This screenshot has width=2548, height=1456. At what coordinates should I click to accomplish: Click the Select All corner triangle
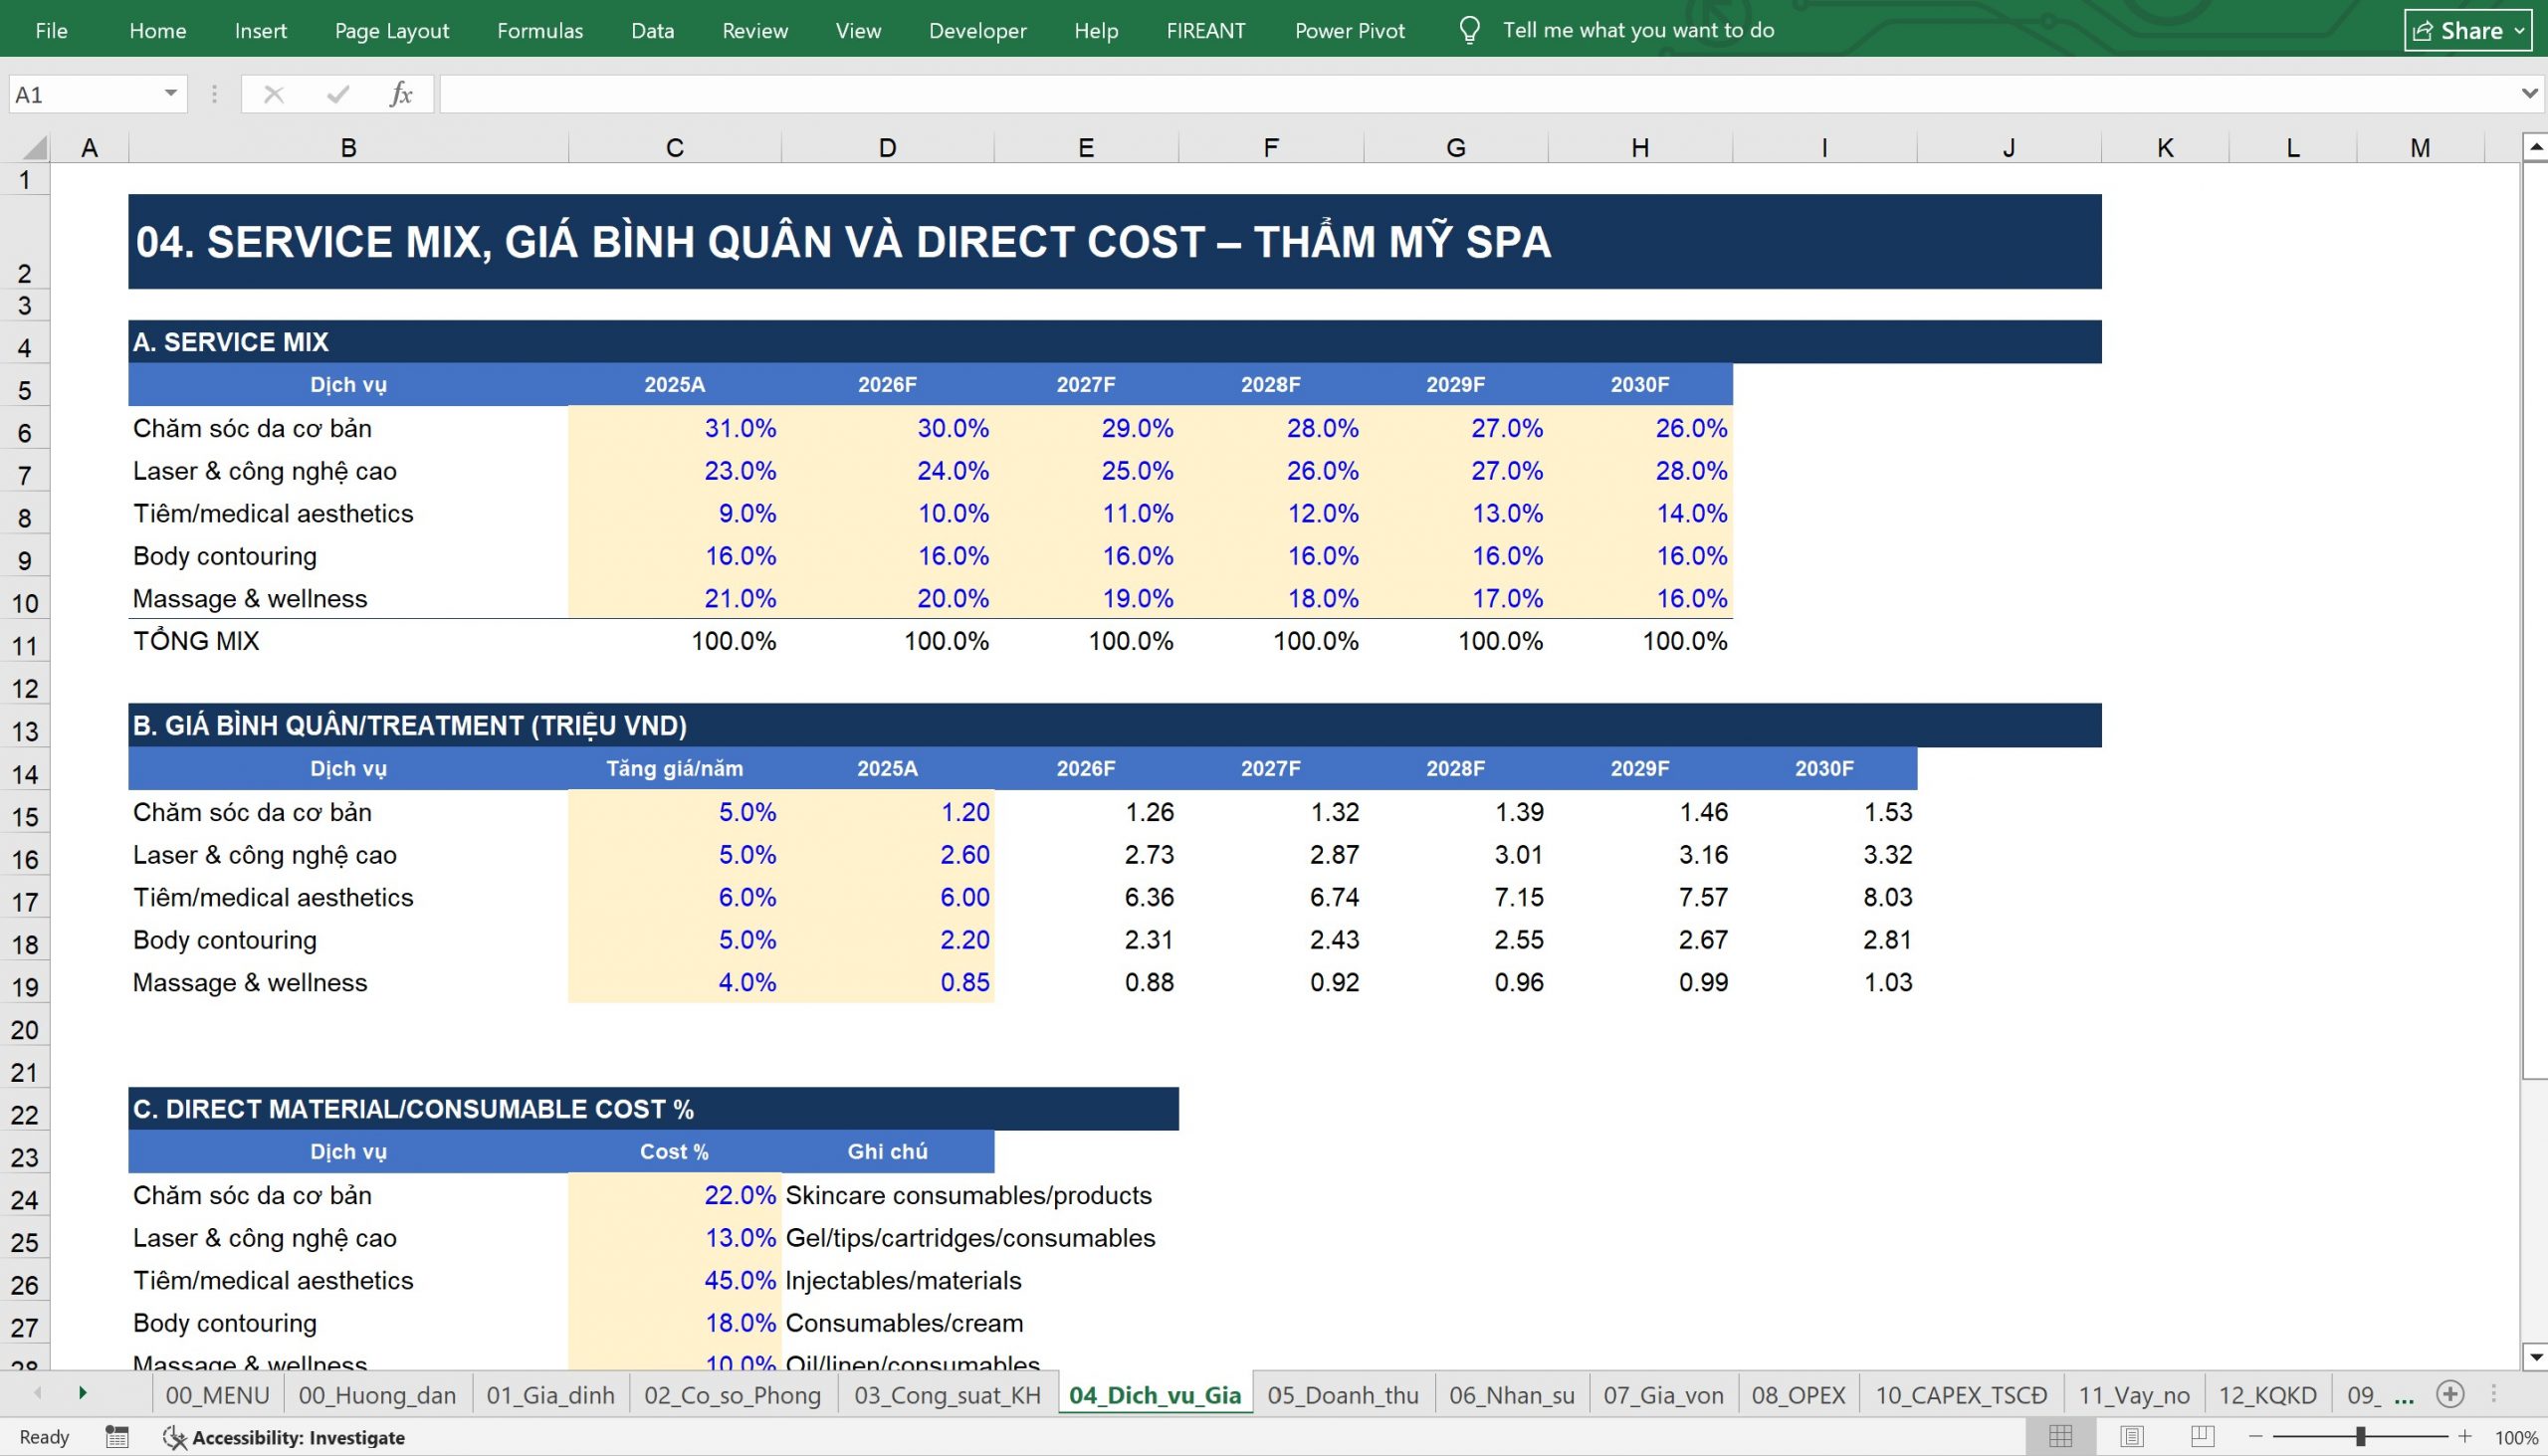click(x=34, y=148)
